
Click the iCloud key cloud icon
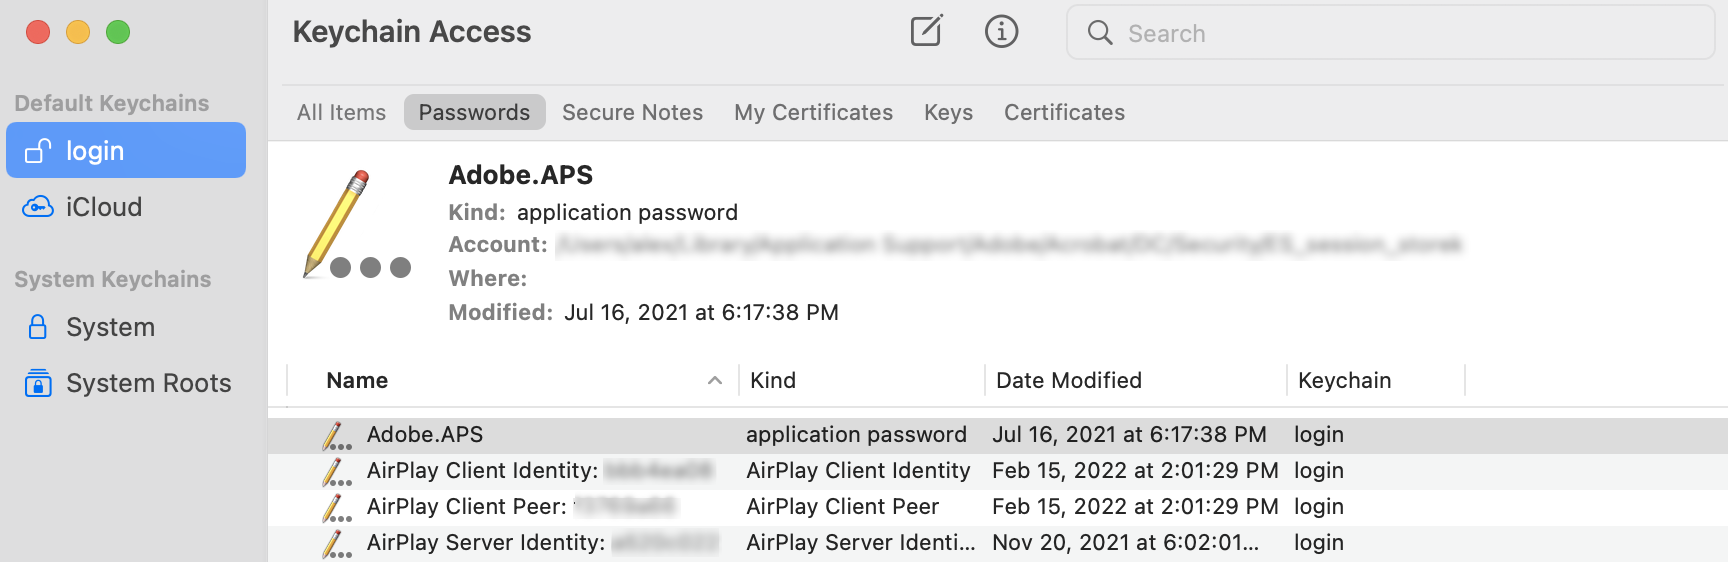(x=38, y=207)
